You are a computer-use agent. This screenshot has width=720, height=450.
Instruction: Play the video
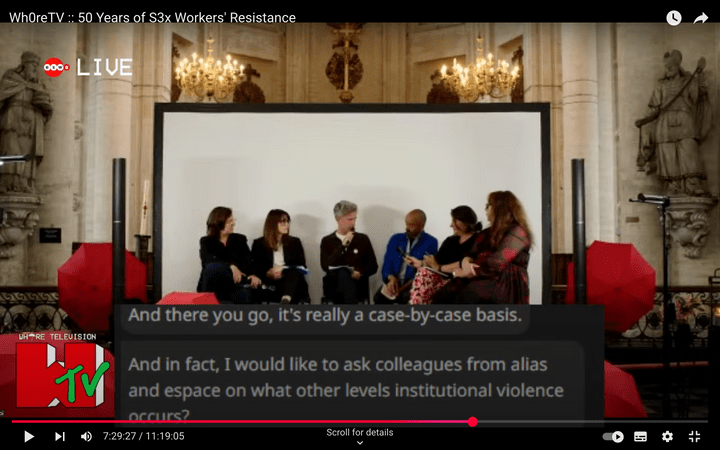tap(29, 436)
